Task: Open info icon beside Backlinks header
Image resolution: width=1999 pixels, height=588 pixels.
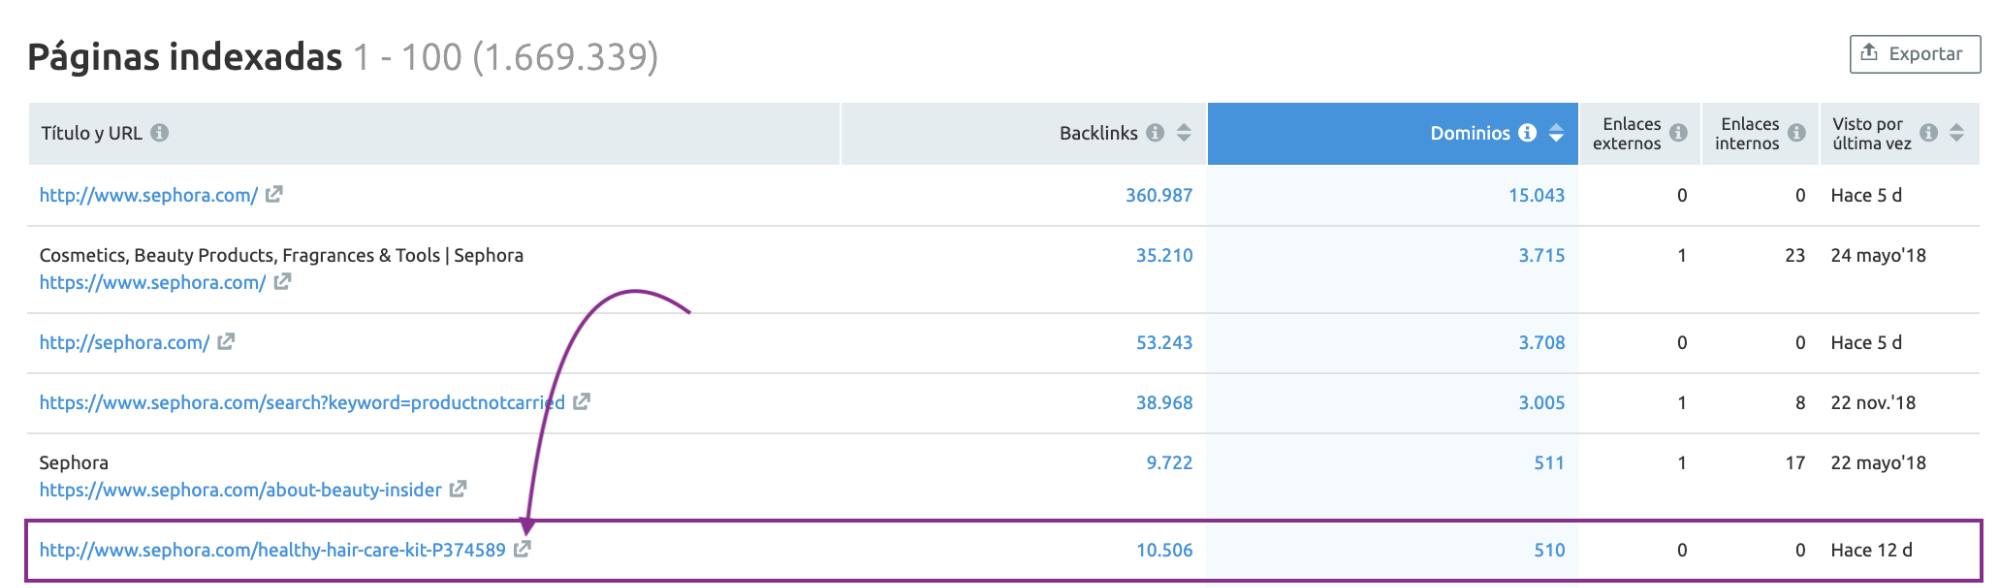Action: (x=1155, y=132)
